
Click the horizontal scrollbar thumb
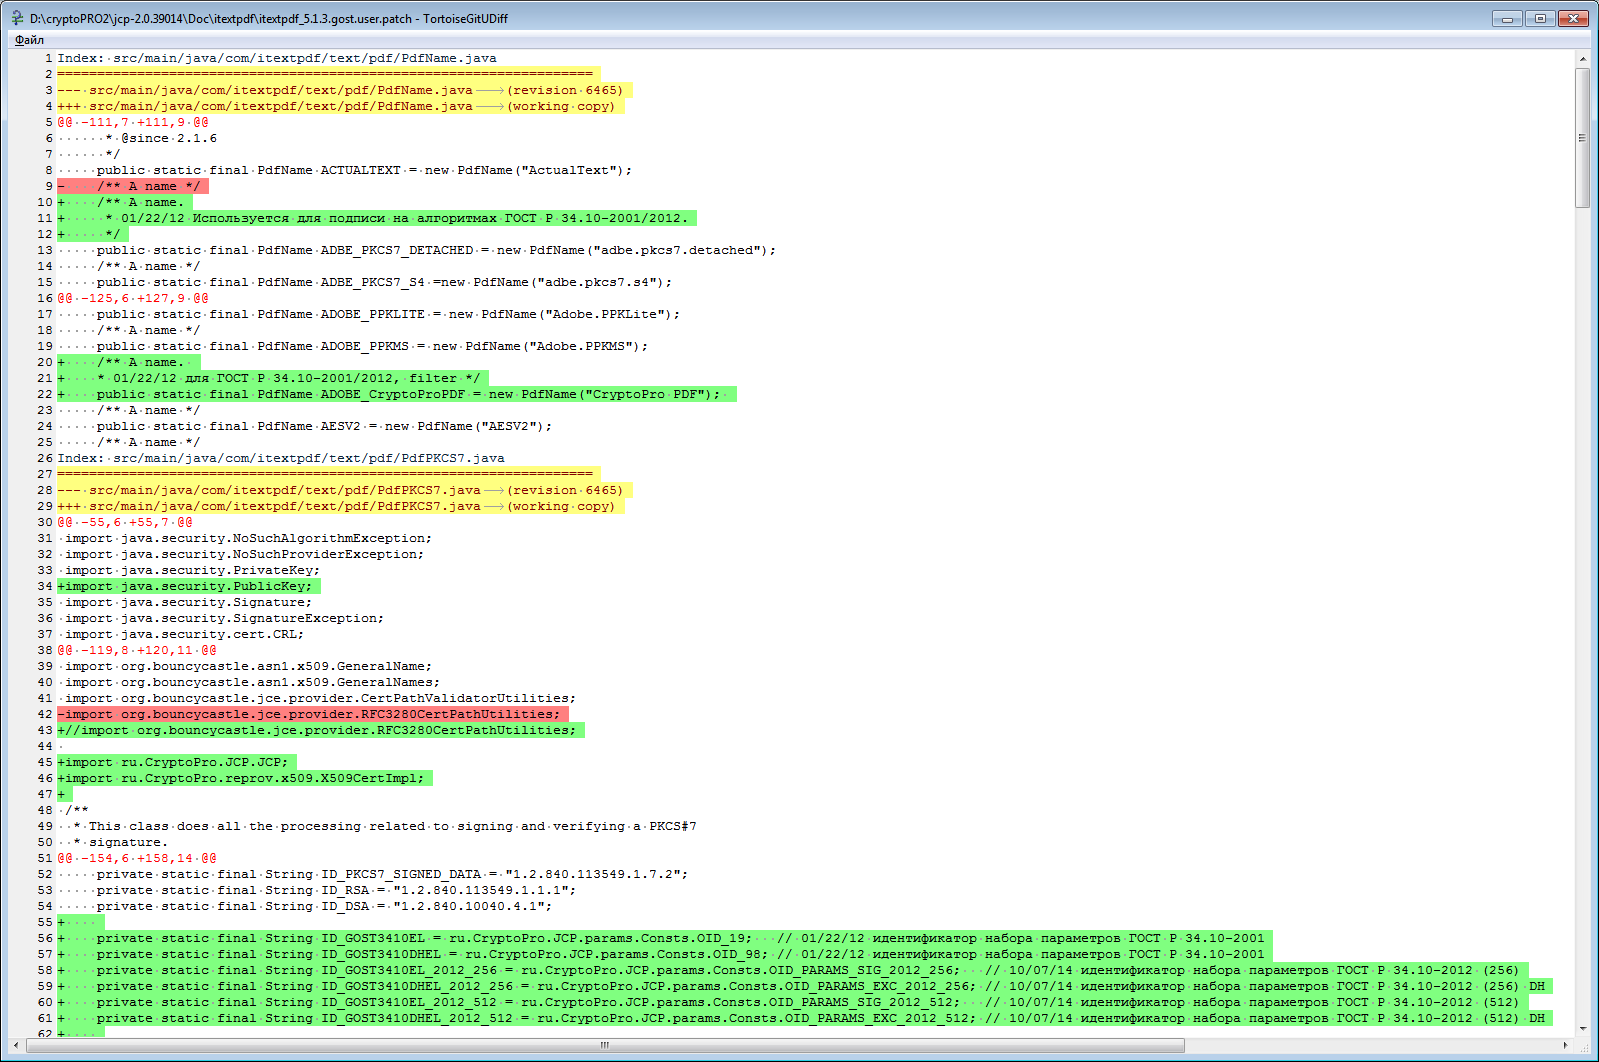click(605, 1045)
